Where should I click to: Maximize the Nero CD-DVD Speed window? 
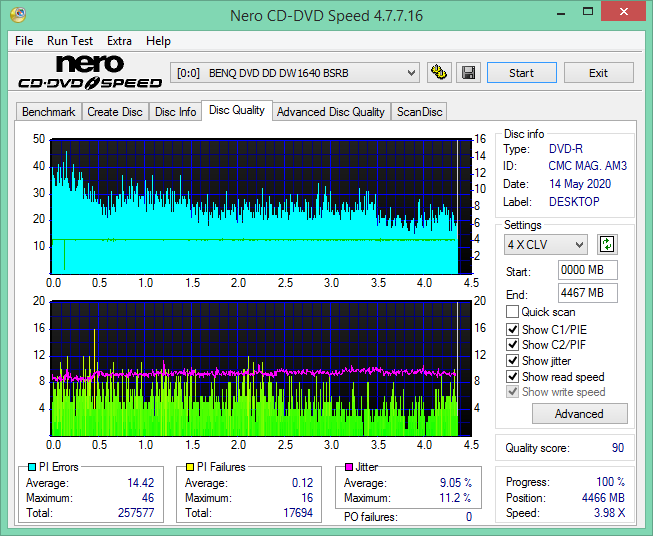(x=588, y=12)
